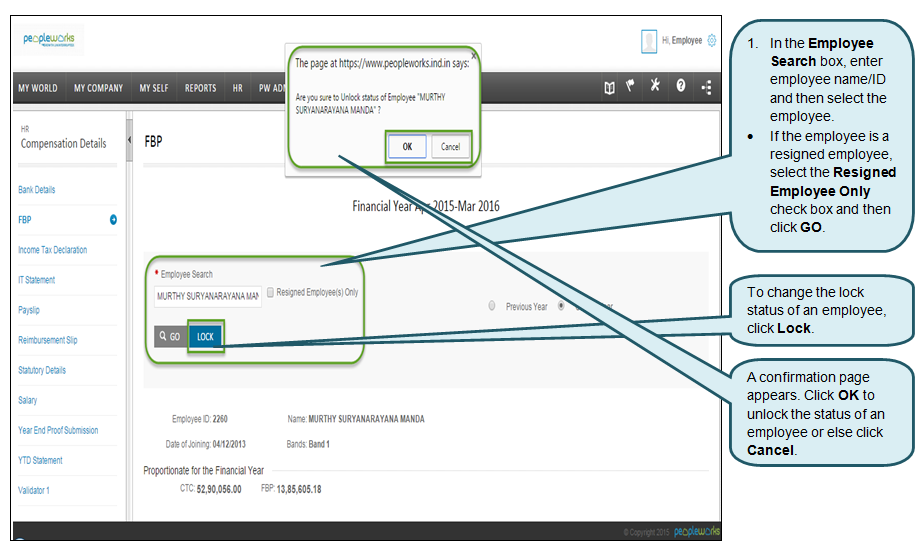The width and height of the screenshot is (917, 545).
Task: Click Cancel in the confirmation dialog
Action: (450, 147)
